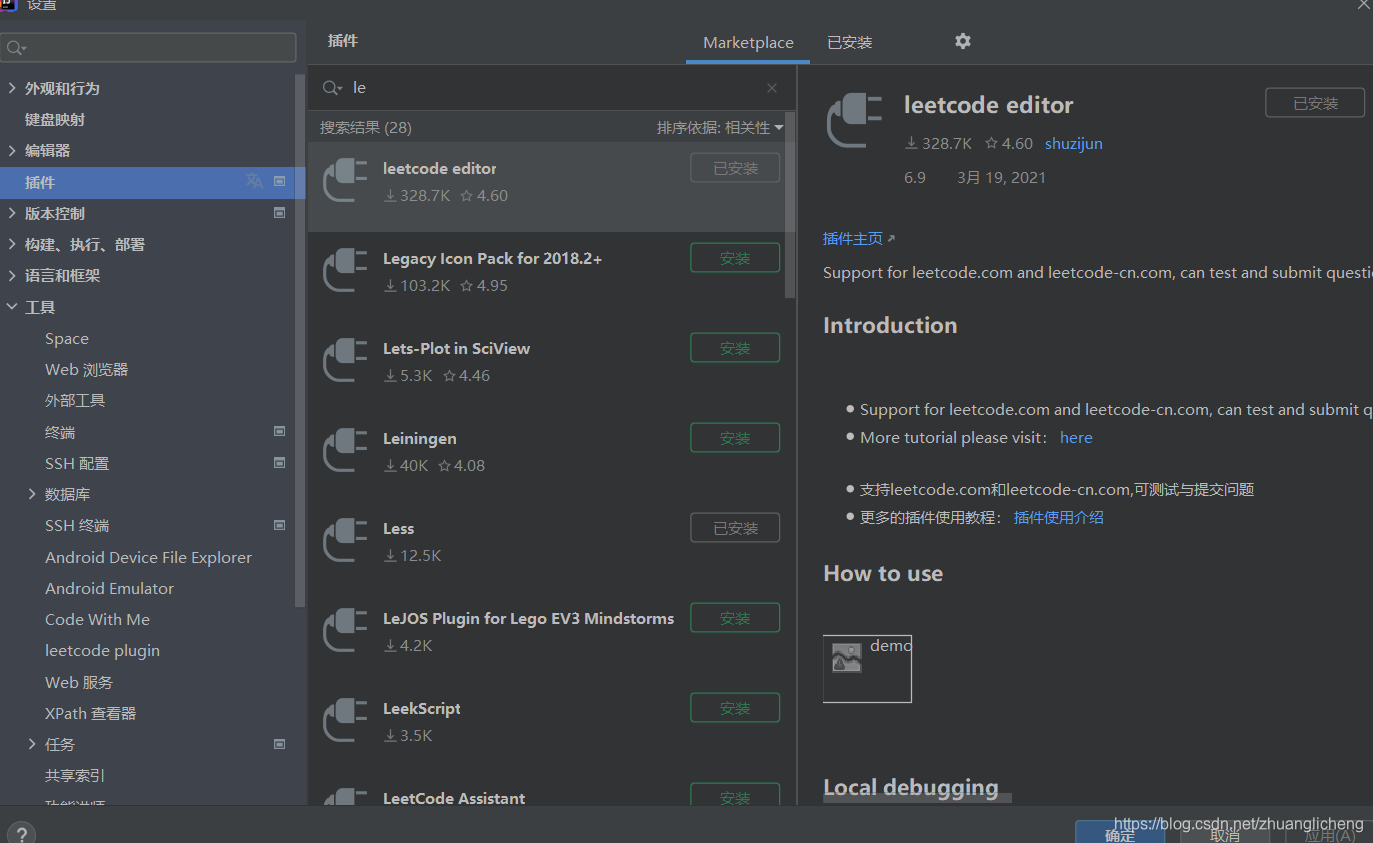The width and height of the screenshot is (1373, 843).
Task: Install Legacy Icon Pack for 2018.2+
Action: [x=735, y=258]
